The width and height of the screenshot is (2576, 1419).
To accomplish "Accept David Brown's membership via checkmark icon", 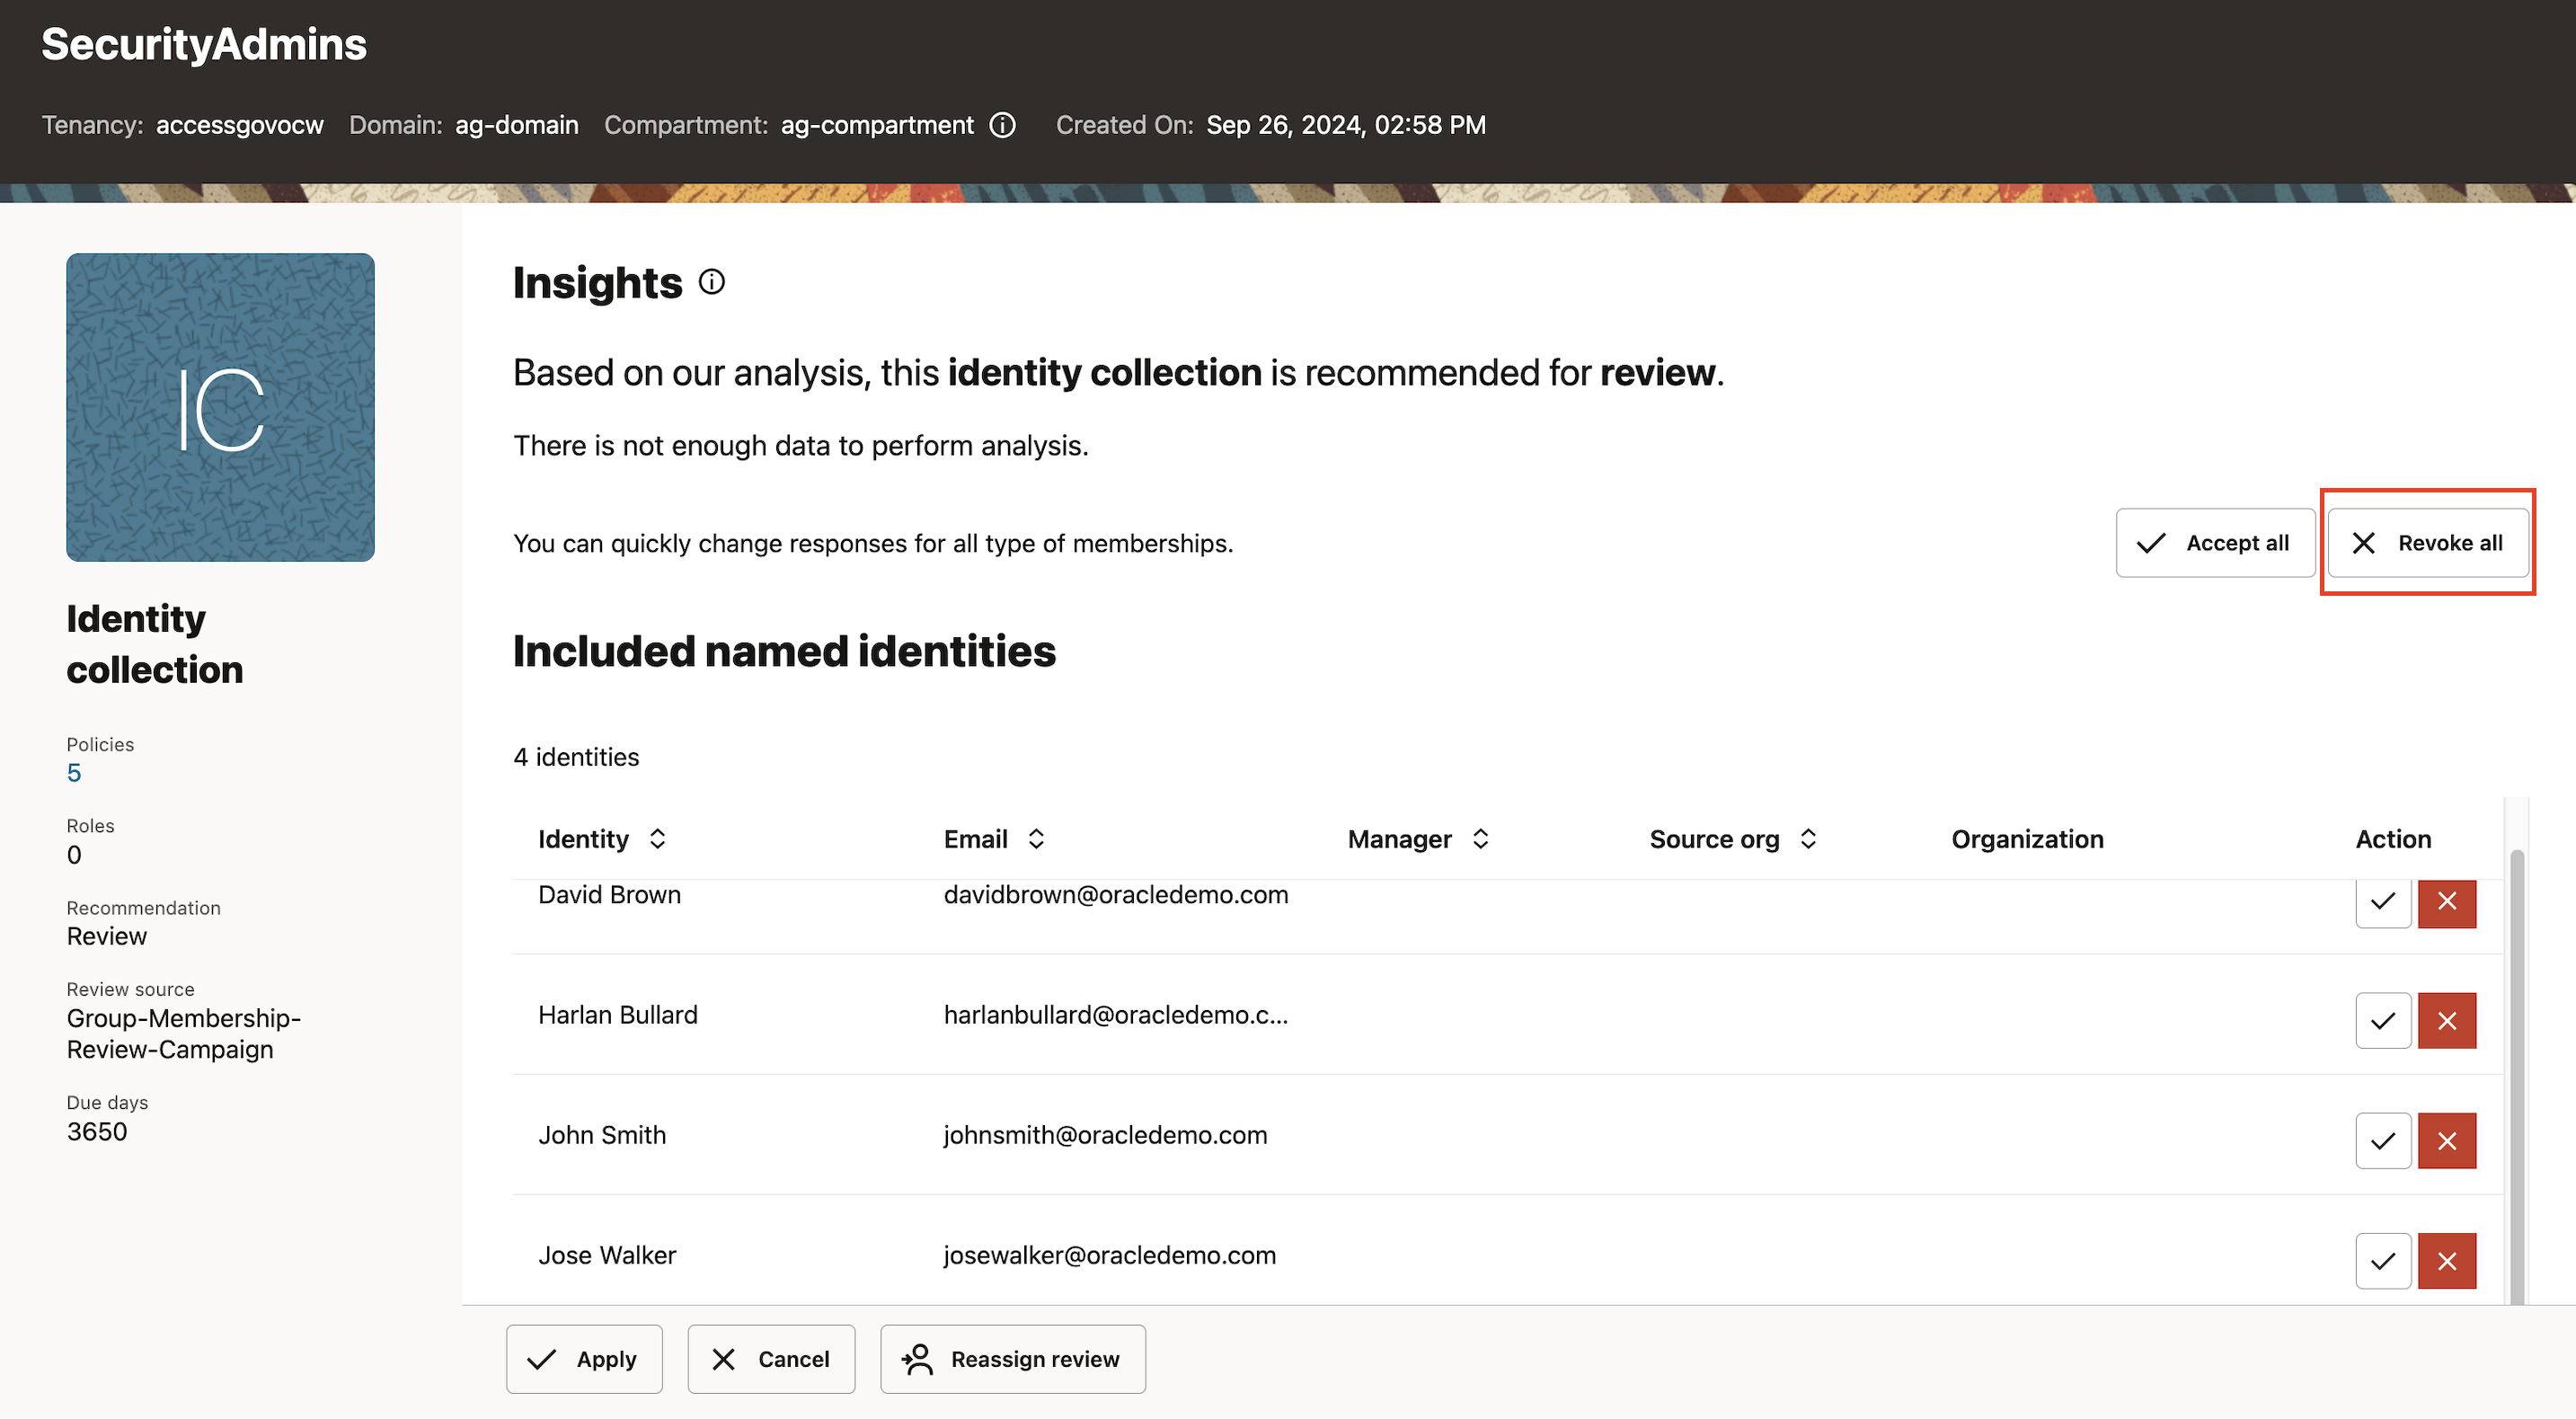I will click(x=2382, y=903).
